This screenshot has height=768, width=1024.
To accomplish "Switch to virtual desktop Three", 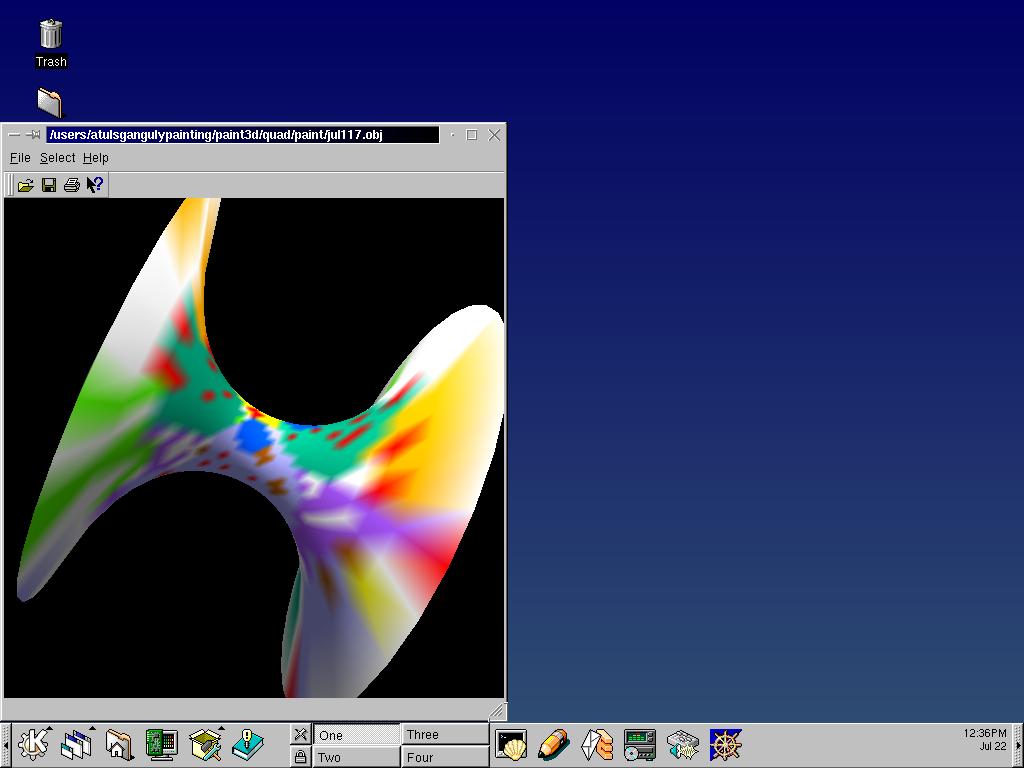I will click(x=444, y=734).
